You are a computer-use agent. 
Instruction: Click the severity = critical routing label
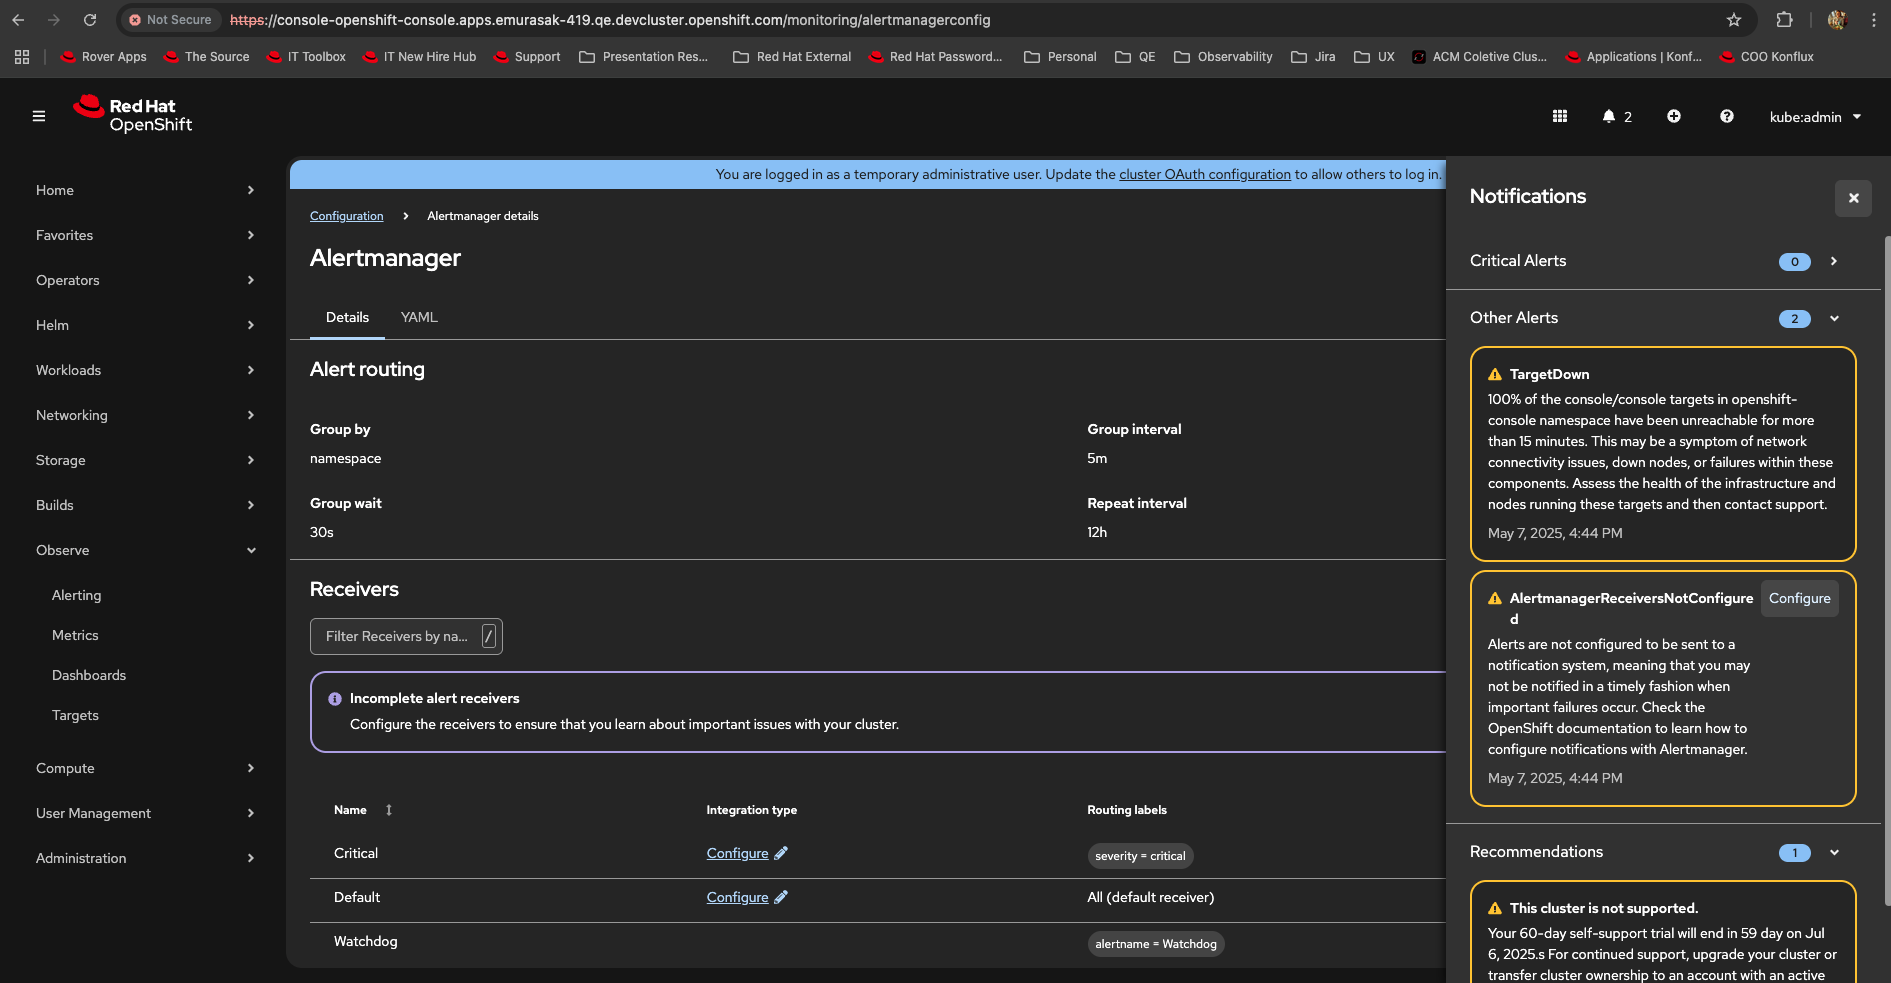point(1140,856)
